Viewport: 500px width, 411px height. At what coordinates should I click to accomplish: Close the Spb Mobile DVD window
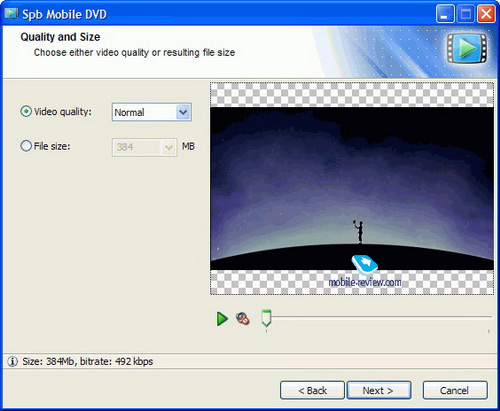[486, 14]
